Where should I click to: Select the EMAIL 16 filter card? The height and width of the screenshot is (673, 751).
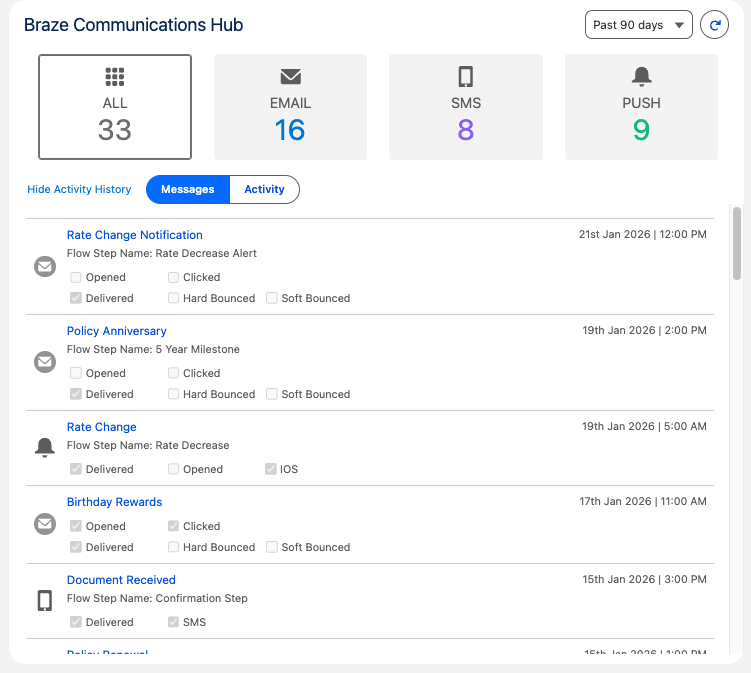(290, 107)
